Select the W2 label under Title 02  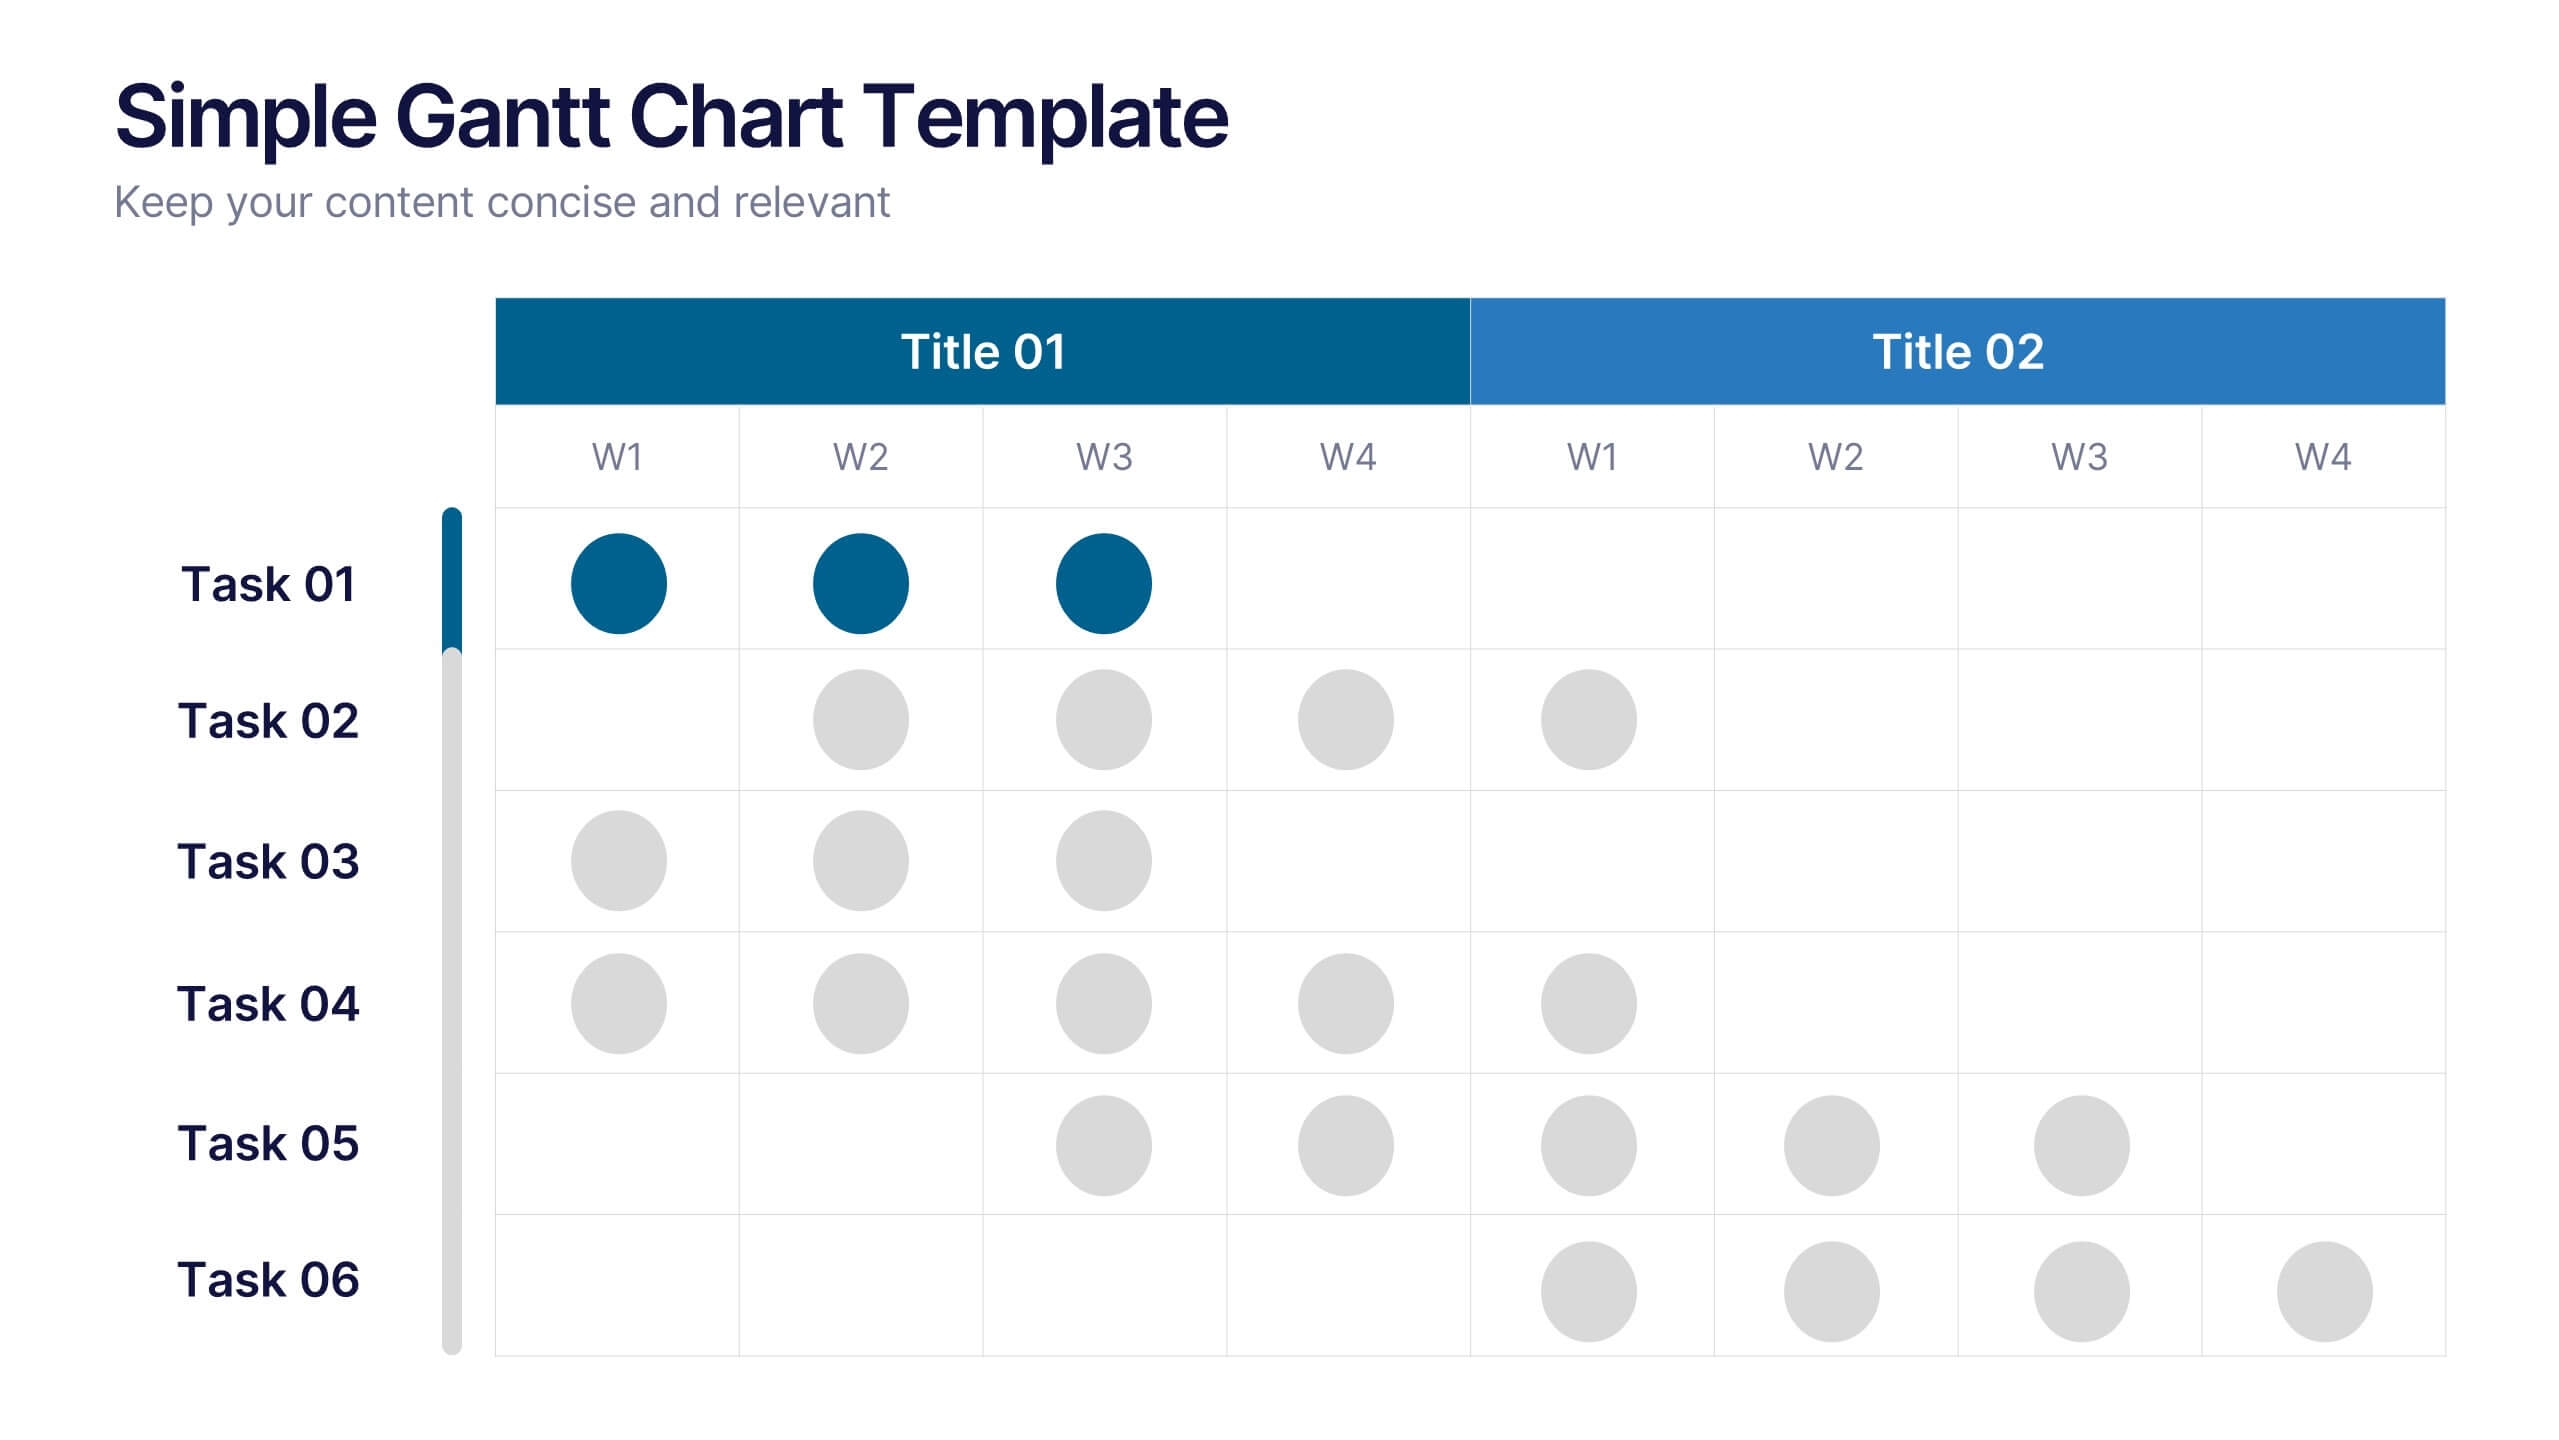1835,457
